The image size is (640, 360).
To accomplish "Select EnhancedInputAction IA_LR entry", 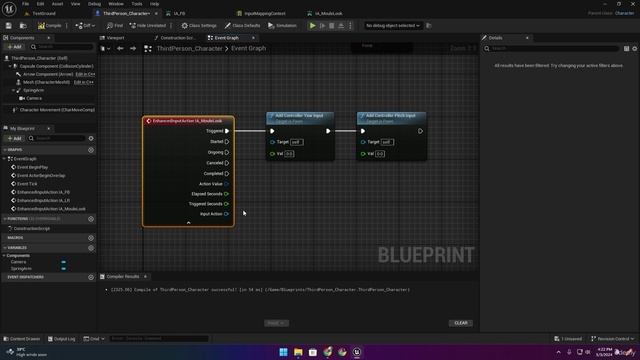I will click(43, 200).
